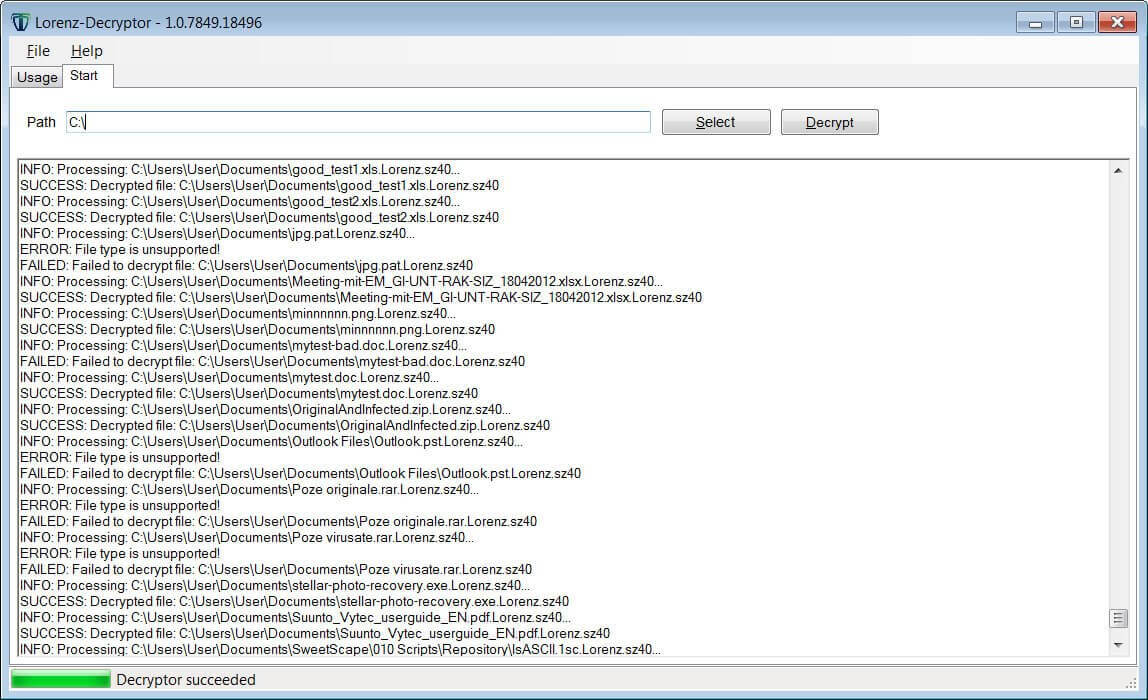Image resolution: width=1148 pixels, height=700 pixels.
Task: Click log line 'SUCCESS: Decrypted file ...mytest.doc.Lorenz.sz40'
Action: tap(249, 394)
